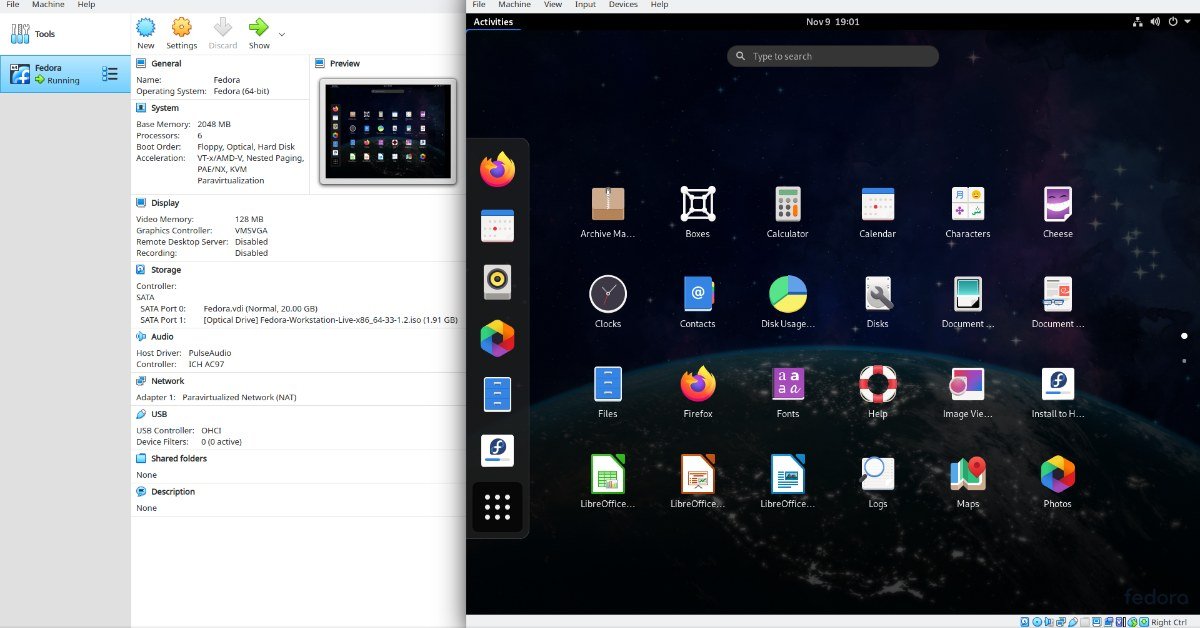
Task: Open File menu in VirtualBox Manager
Action: [x=13, y=5]
